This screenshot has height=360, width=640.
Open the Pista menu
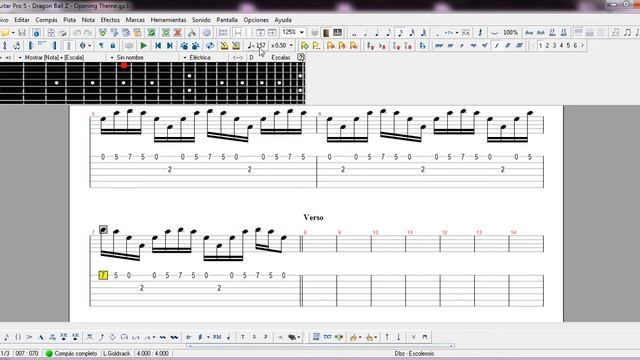pyautogui.click(x=69, y=20)
